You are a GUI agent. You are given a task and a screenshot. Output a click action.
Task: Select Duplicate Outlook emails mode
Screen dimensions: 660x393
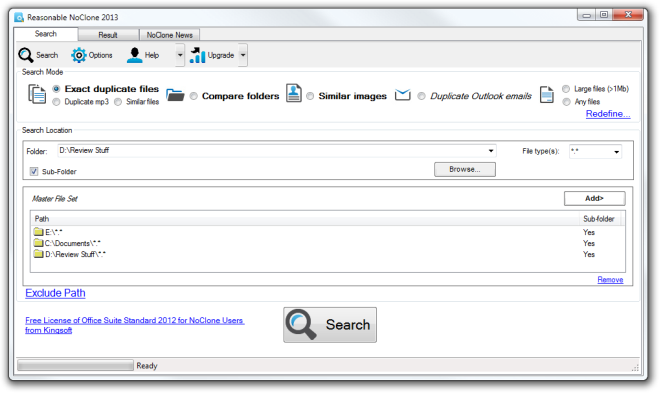click(x=421, y=96)
